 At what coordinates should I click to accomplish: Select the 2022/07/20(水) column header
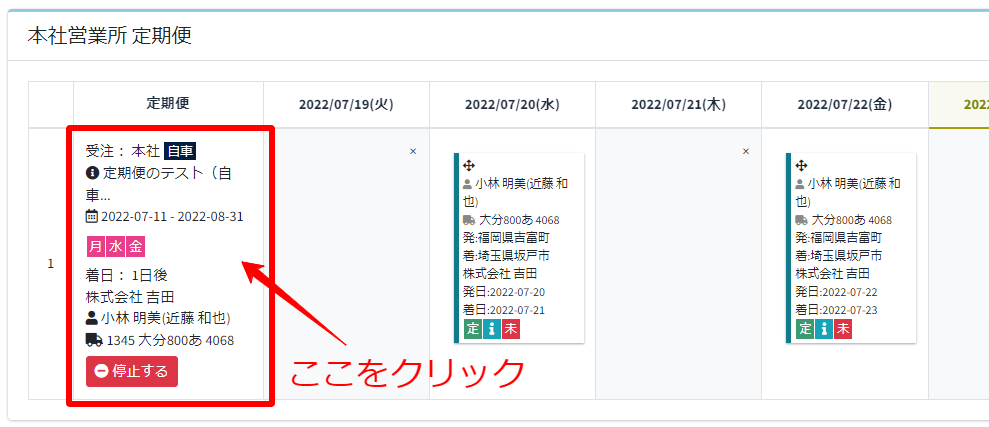(512, 104)
